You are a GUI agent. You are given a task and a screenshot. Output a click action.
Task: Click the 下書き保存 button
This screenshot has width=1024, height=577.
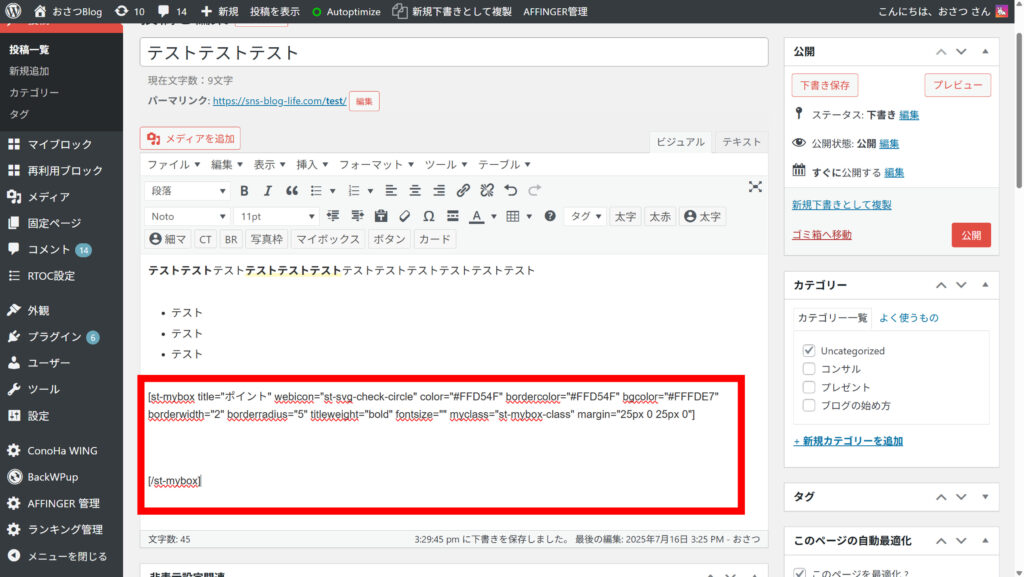click(x=825, y=85)
